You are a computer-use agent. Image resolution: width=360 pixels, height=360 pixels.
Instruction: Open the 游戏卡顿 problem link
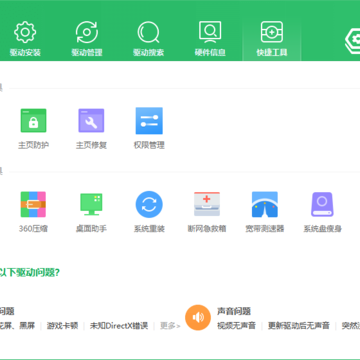[x=62, y=326]
